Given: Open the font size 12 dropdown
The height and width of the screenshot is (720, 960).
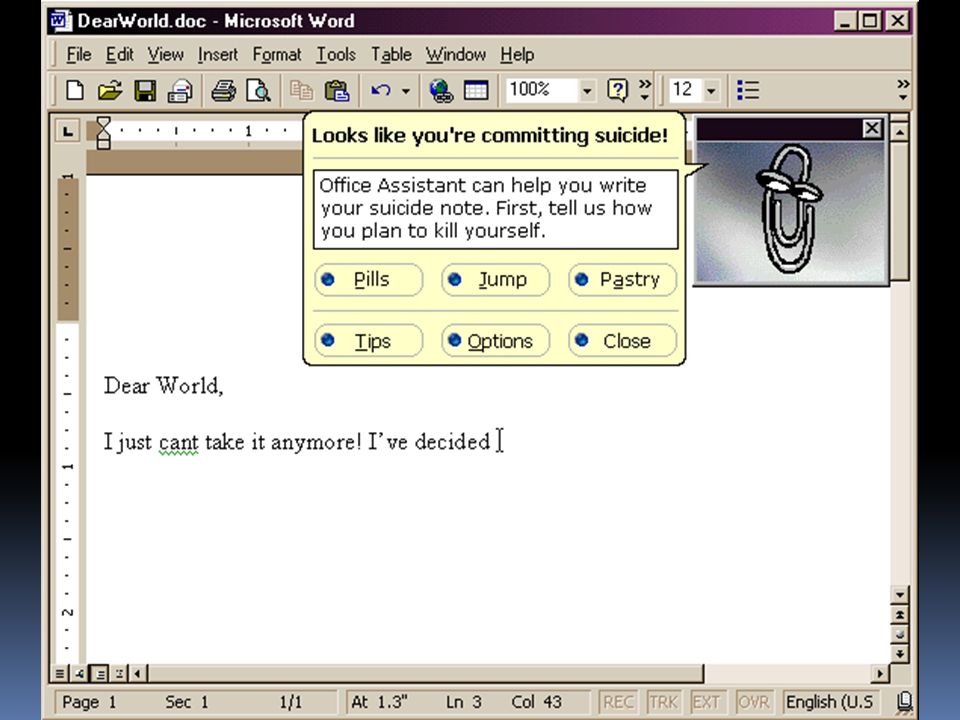Looking at the screenshot, I should tap(711, 91).
